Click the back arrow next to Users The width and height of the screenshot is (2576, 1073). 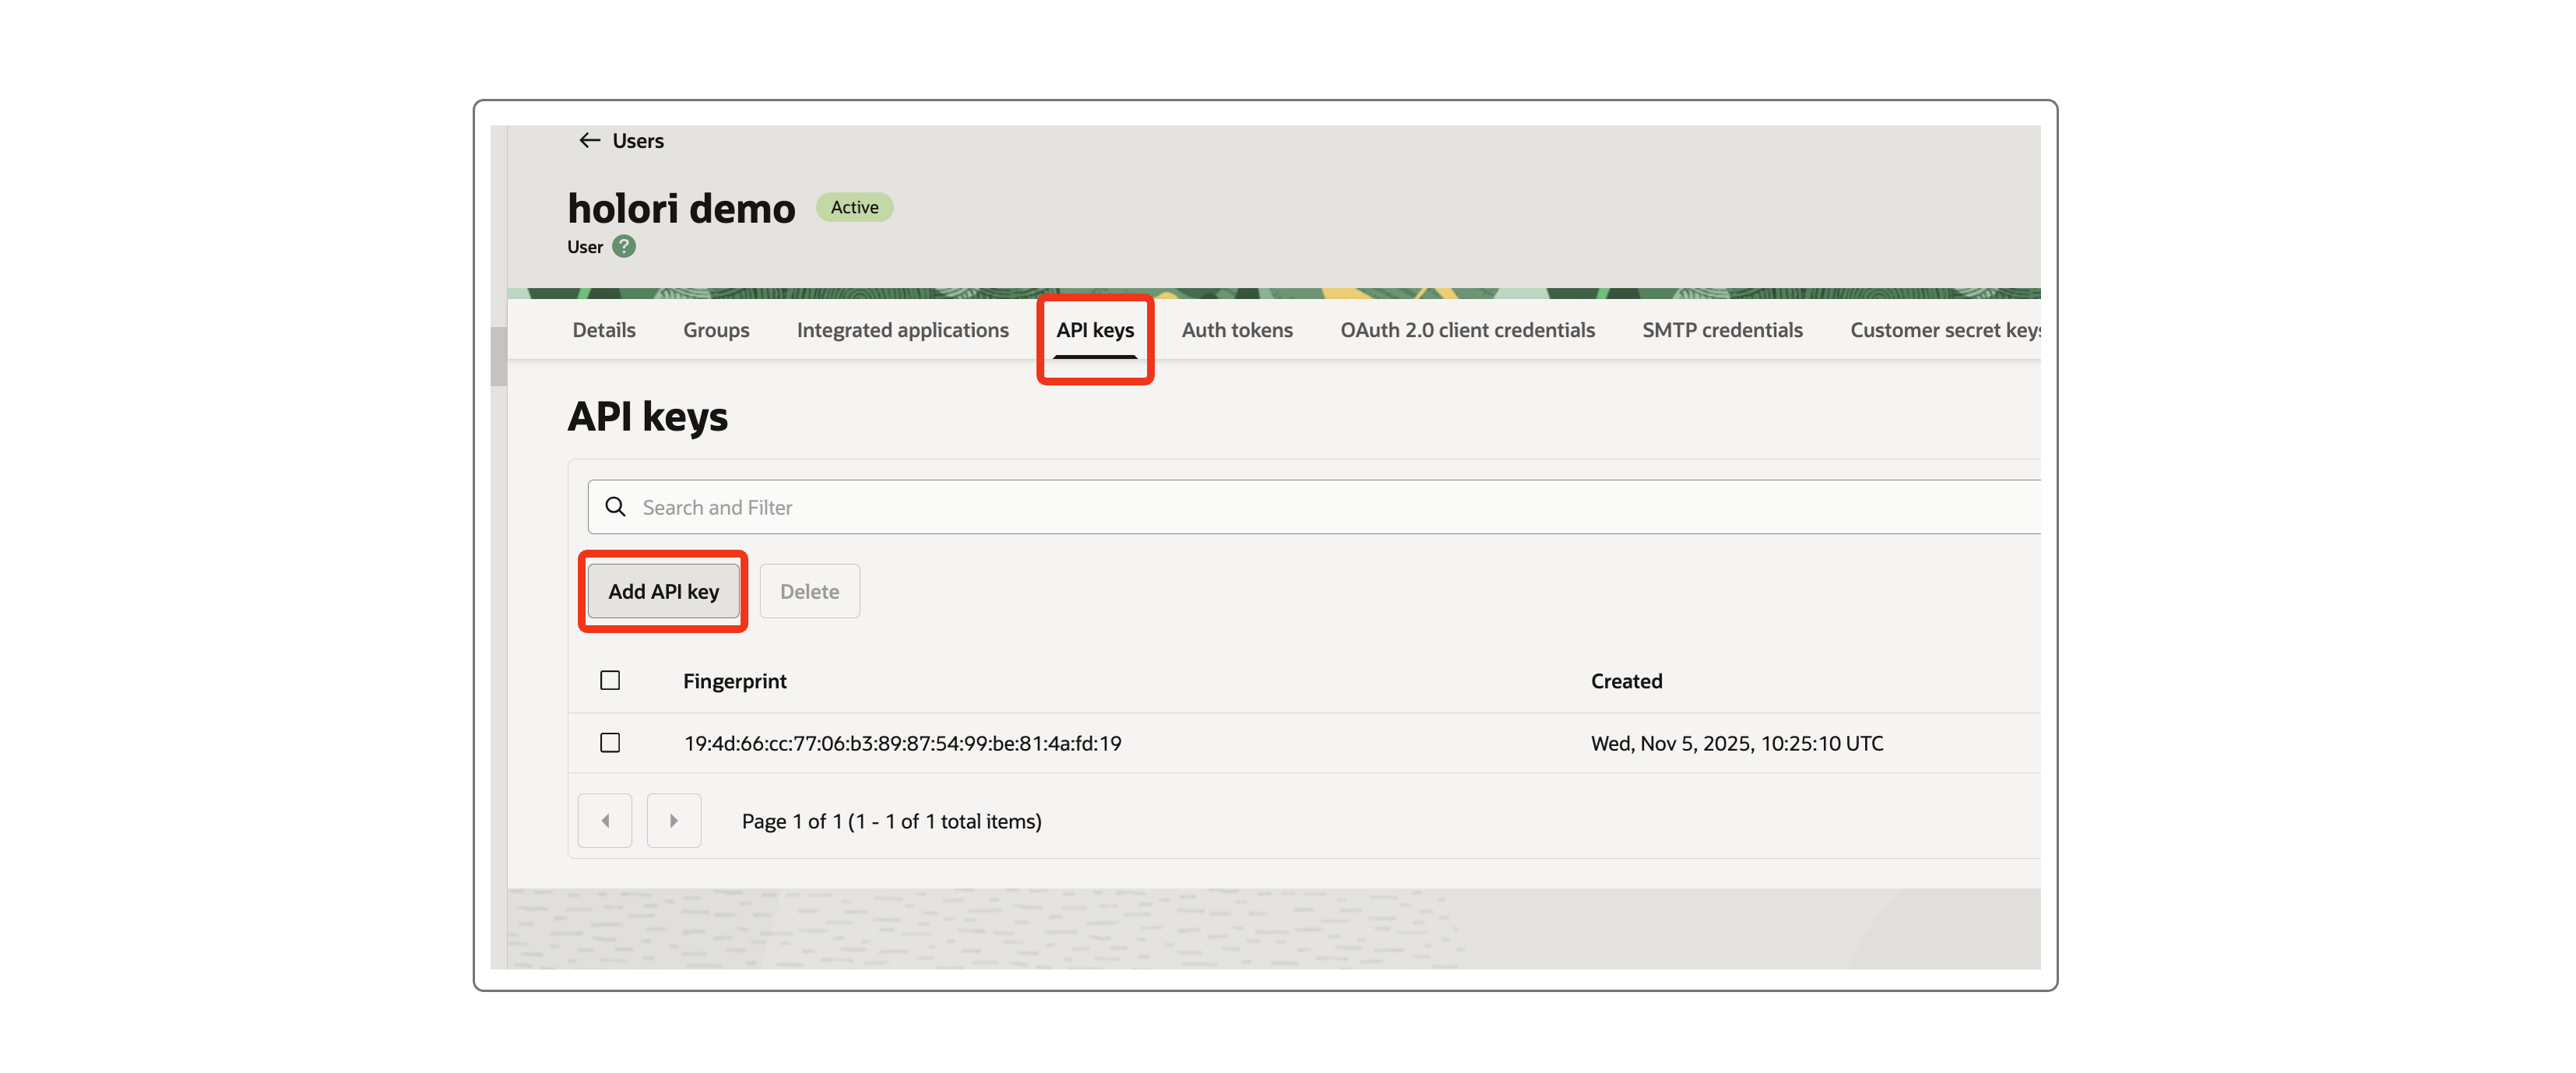(589, 140)
